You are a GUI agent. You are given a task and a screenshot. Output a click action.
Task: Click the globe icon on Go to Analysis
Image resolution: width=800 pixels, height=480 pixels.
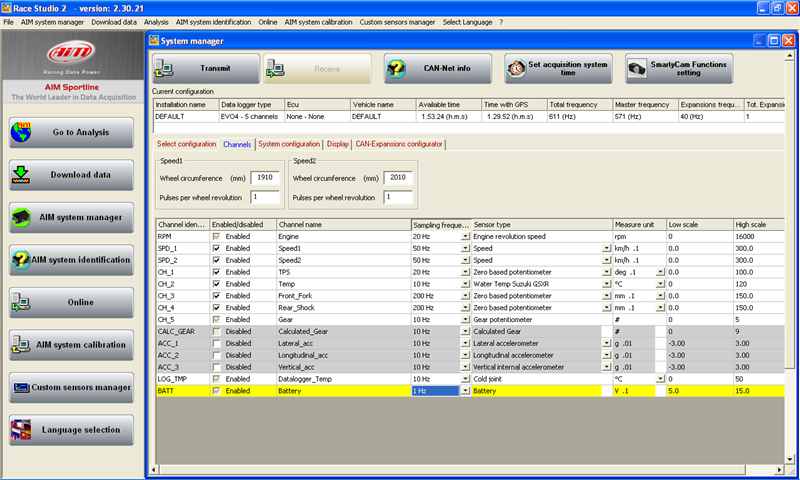[x=21, y=132]
